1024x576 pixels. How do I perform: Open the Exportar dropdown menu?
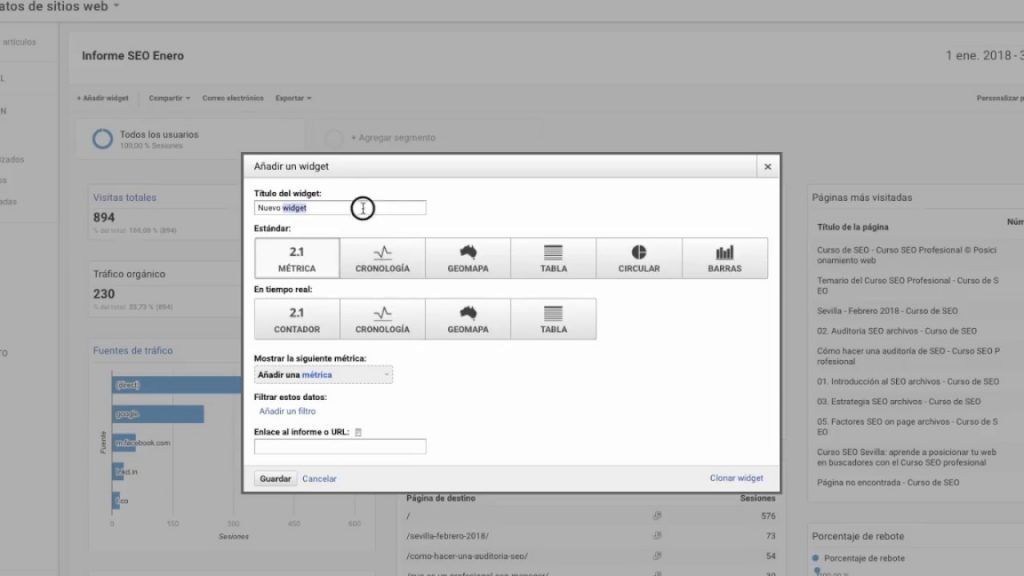[293, 98]
